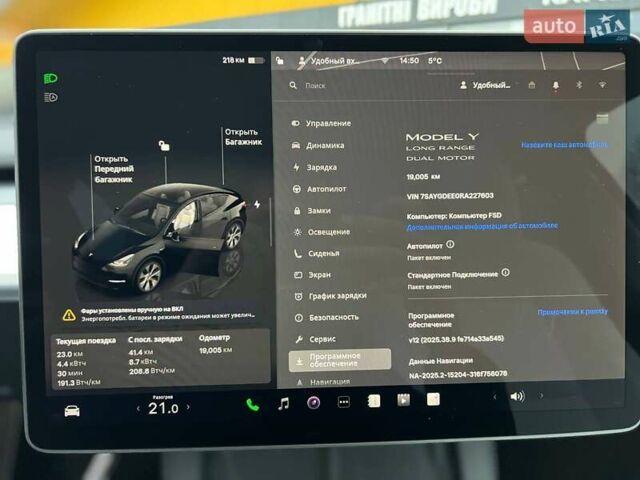Open the Автопилот menu
640x480 pixels.
[x=320, y=189]
